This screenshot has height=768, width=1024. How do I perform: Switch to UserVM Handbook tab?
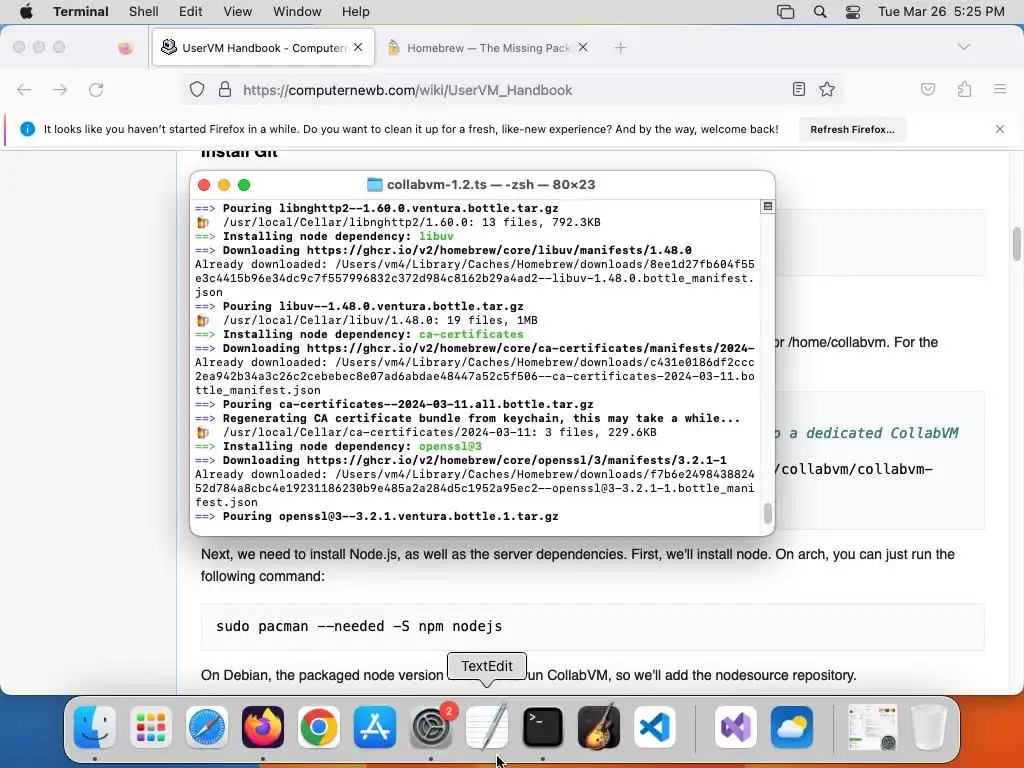[x=263, y=48]
